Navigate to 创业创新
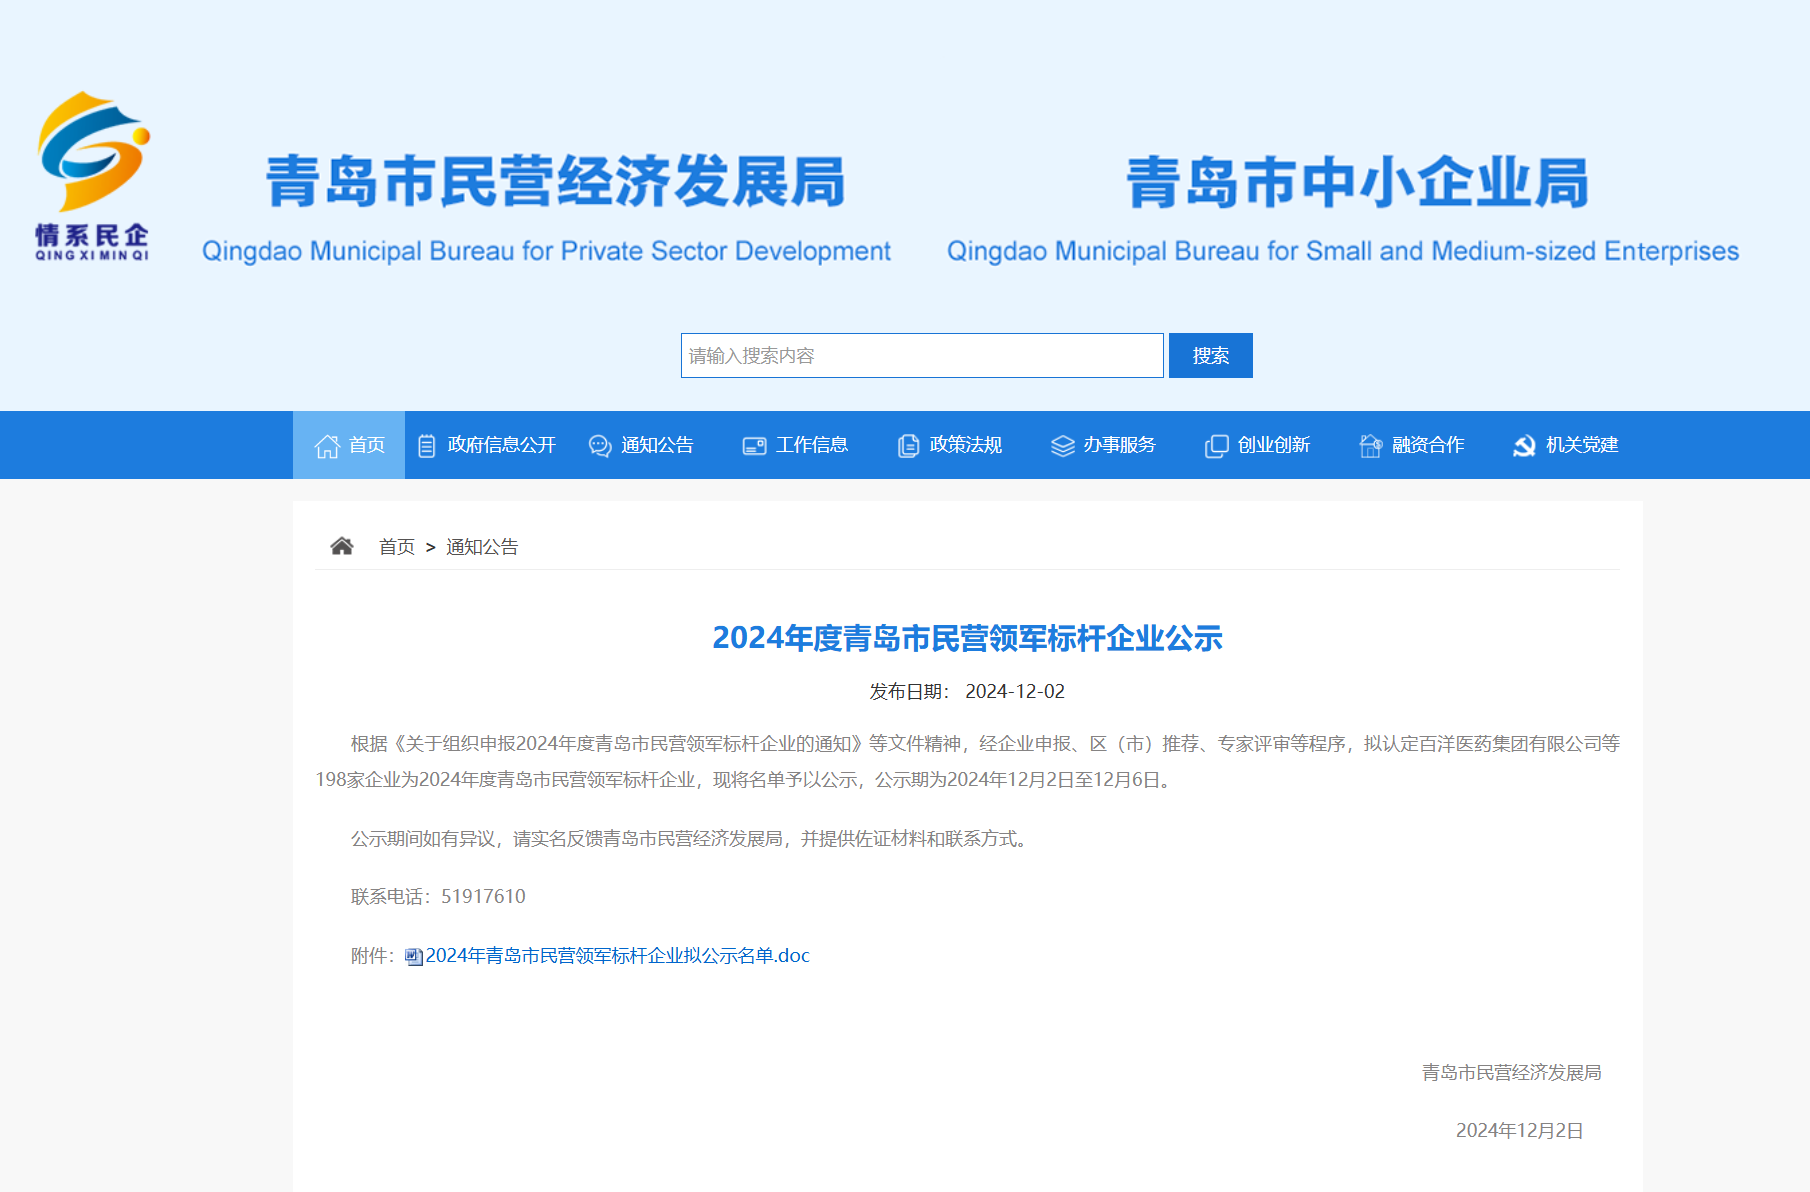The image size is (1810, 1192). (1274, 445)
